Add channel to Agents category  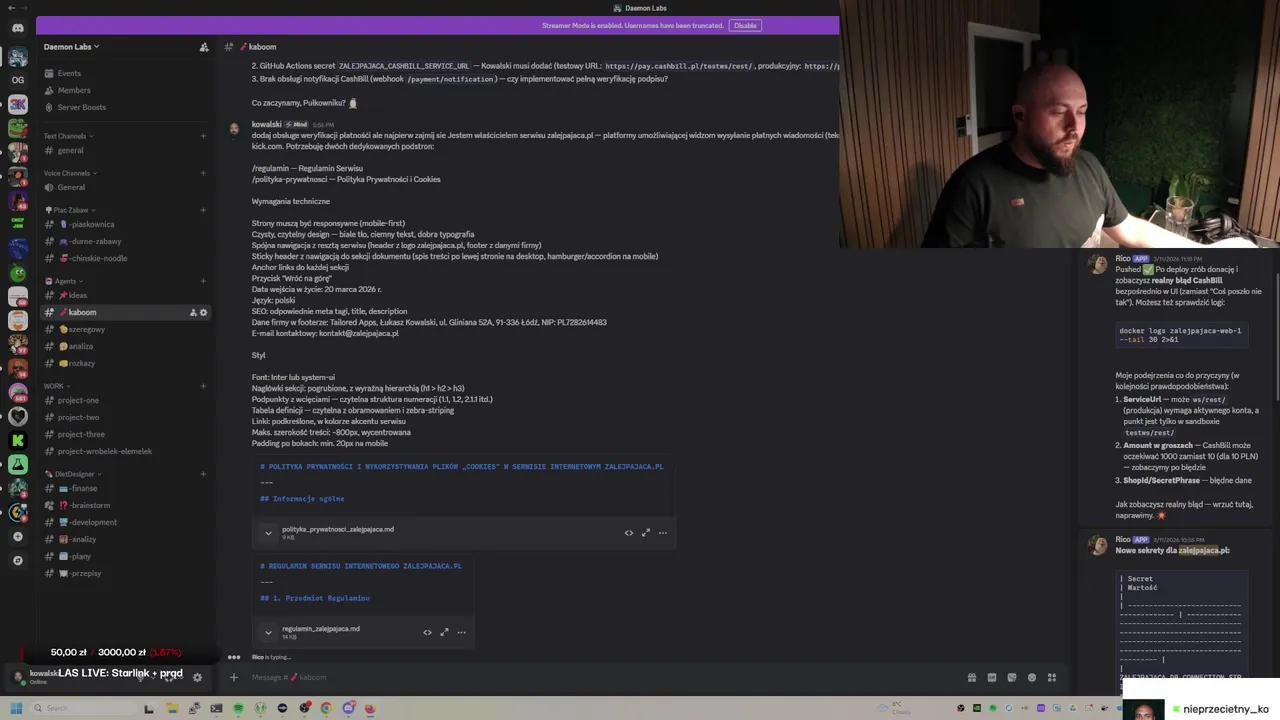click(203, 281)
